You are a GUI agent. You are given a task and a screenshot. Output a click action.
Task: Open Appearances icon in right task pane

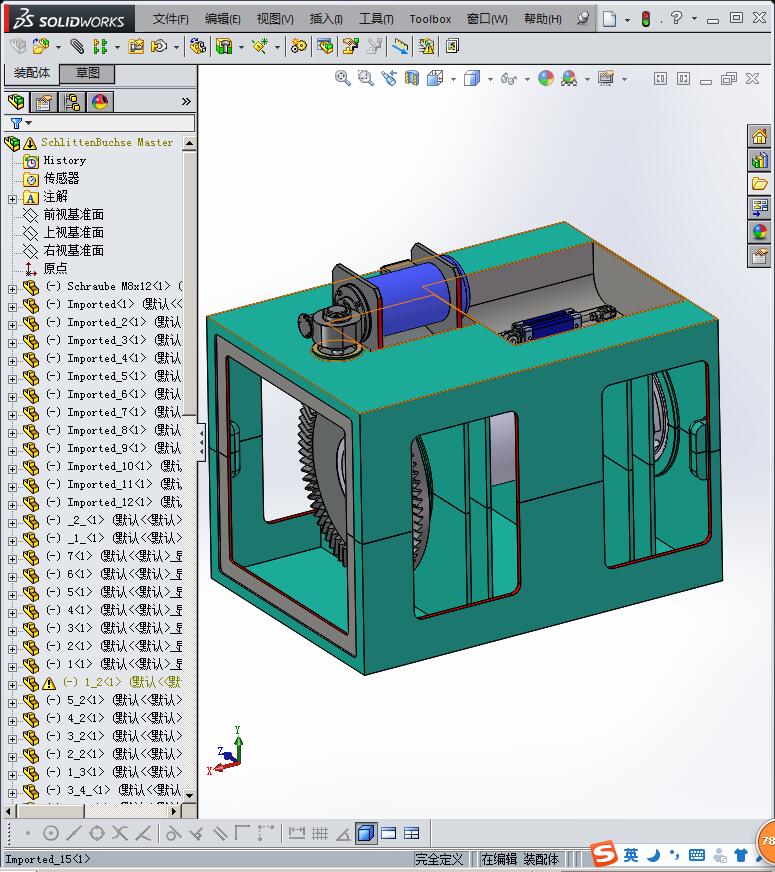759,232
